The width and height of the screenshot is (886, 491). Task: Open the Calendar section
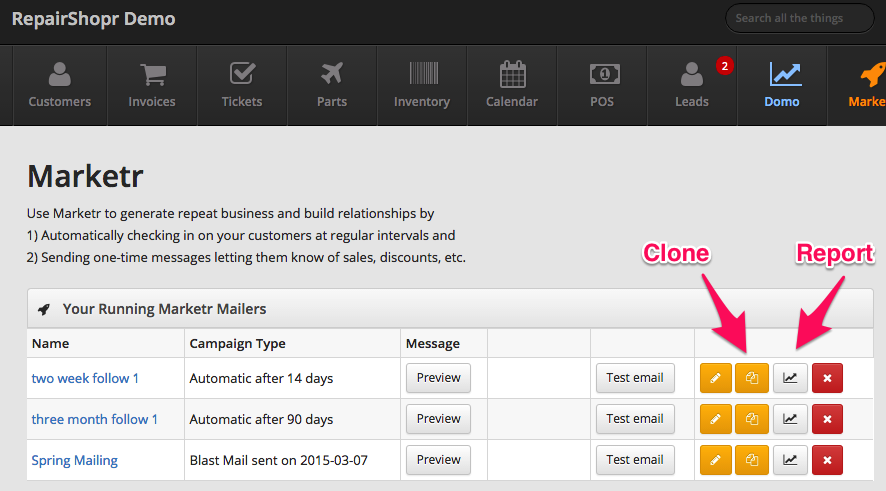pyautogui.click(x=512, y=85)
